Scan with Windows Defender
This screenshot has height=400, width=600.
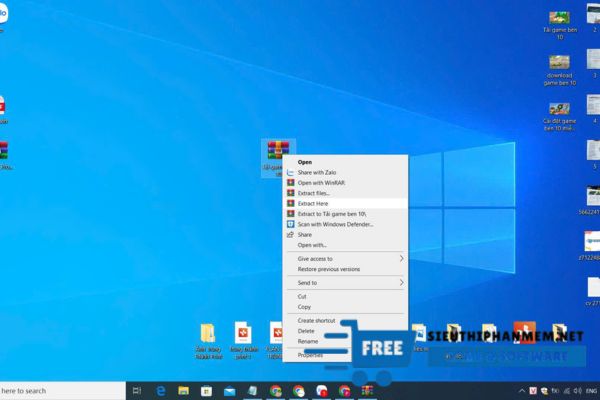pos(334,224)
